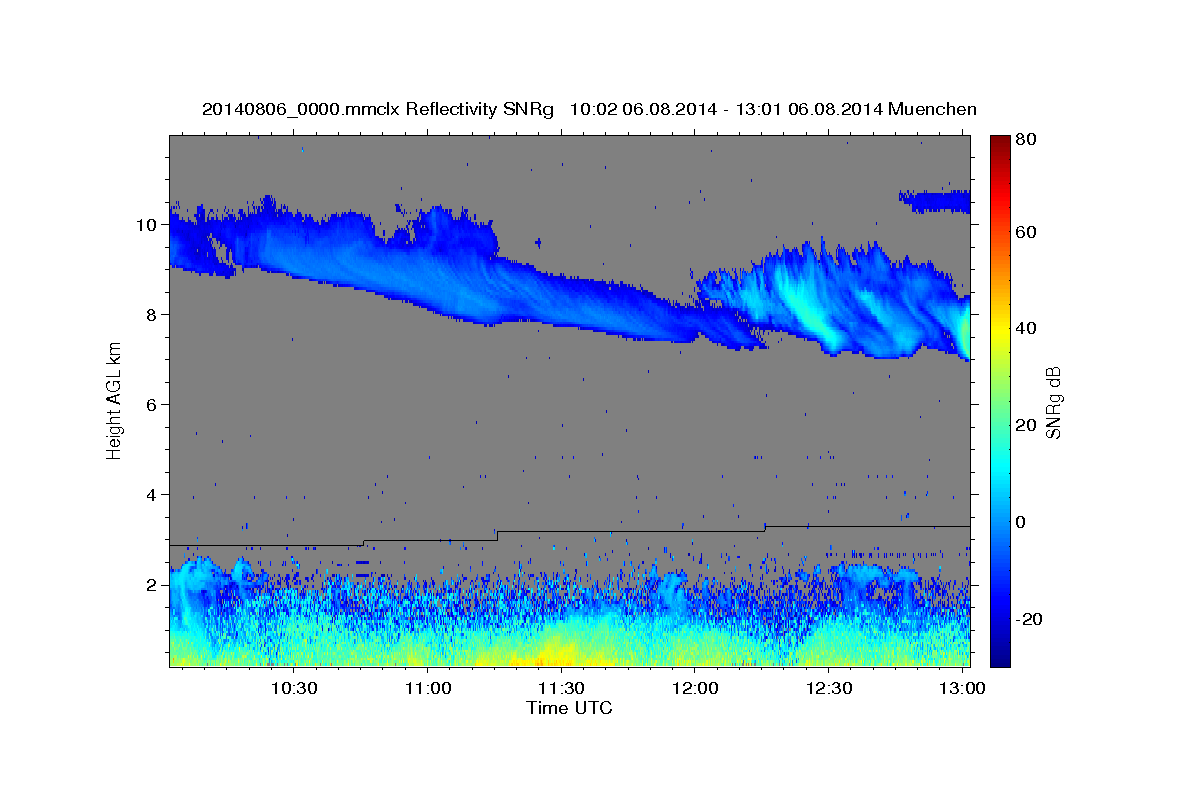Image resolution: width=1200 pixels, height=800 pixels.
Task: Click the '11:00' time tick label
Action: click(428, 688)
